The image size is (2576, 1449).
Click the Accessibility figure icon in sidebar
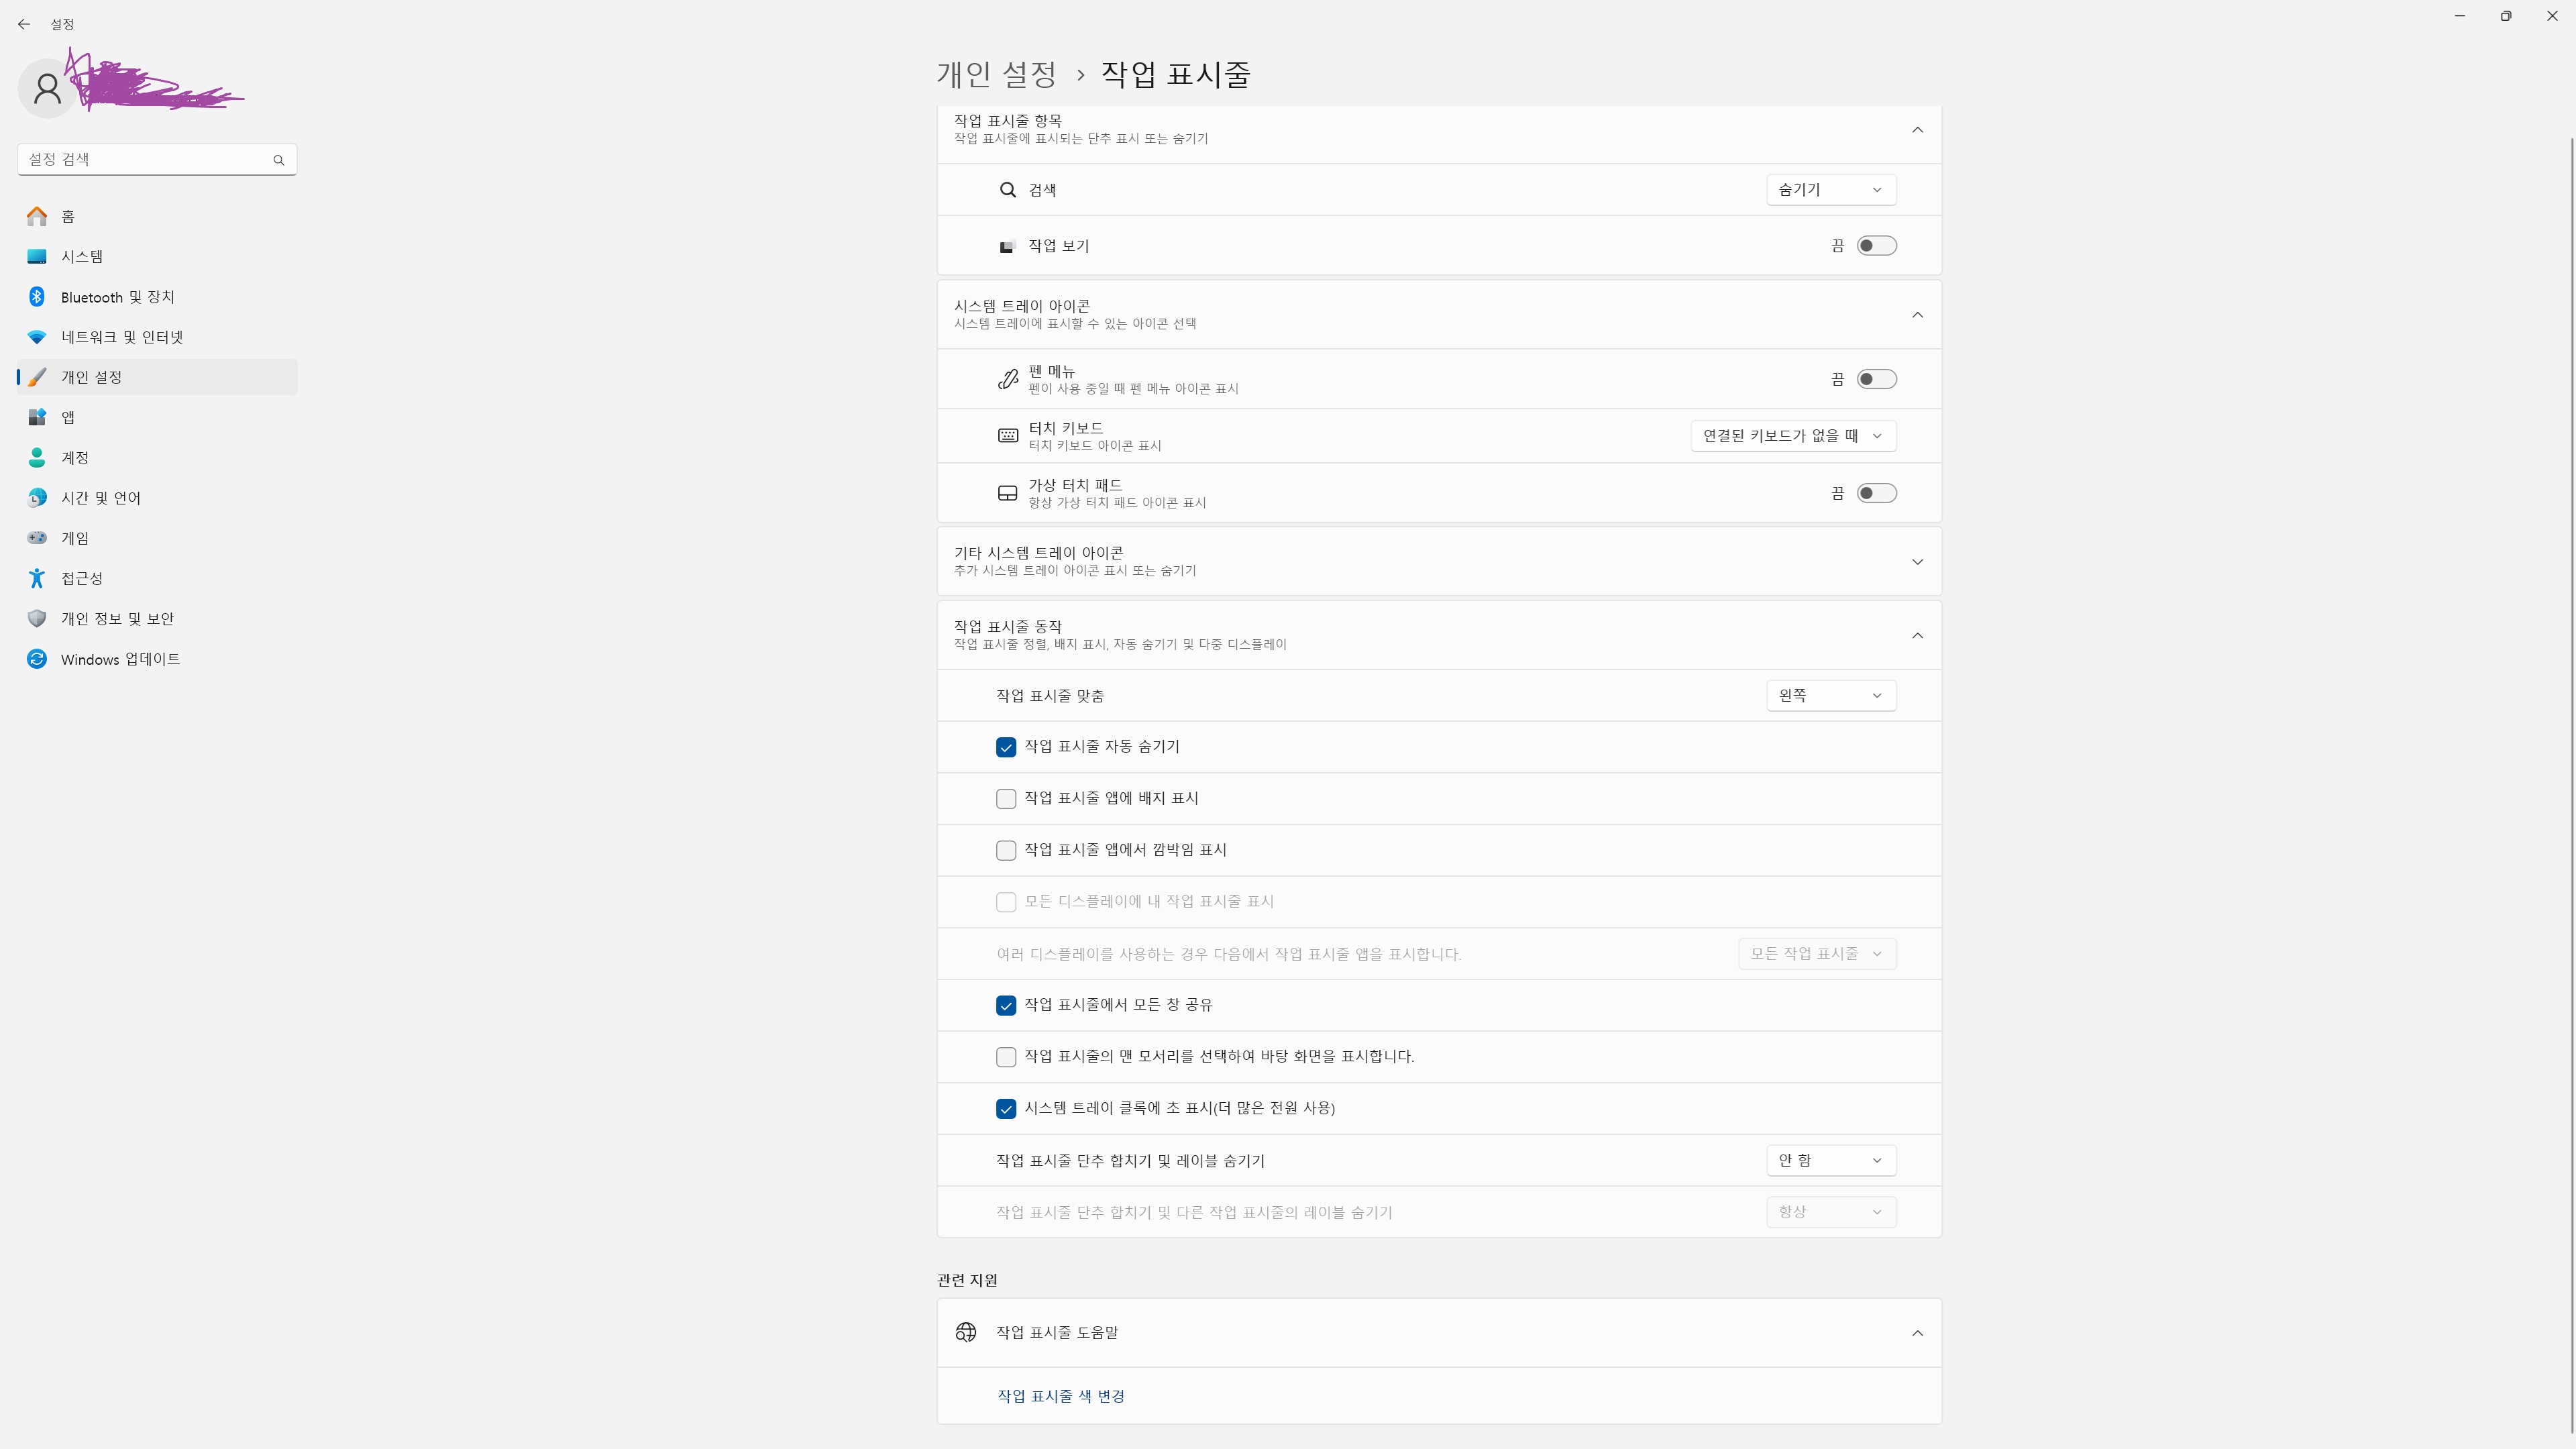pyautogui.click(x=37, y=578)
